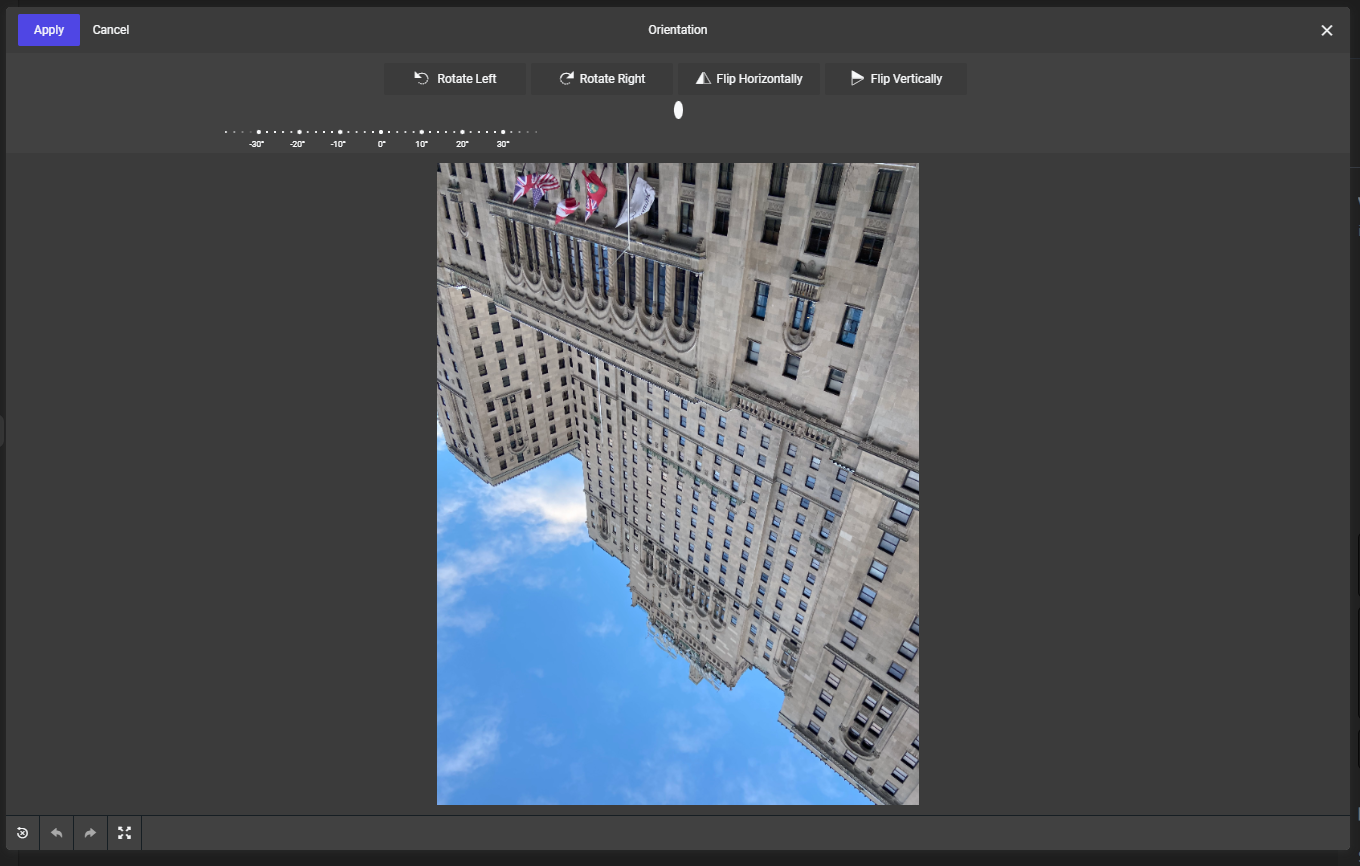Viewport: 1360px width, 866px height.
Task: Toggle fullscreen with the expand arrows icon
Action: click(124, 833)
